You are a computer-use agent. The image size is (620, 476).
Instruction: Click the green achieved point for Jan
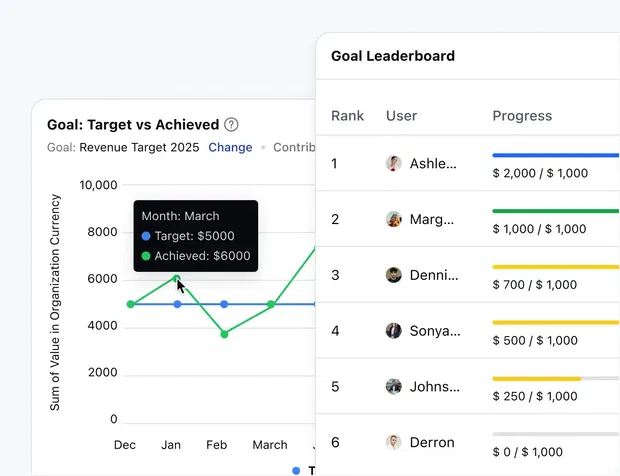(x=177, y=278)
